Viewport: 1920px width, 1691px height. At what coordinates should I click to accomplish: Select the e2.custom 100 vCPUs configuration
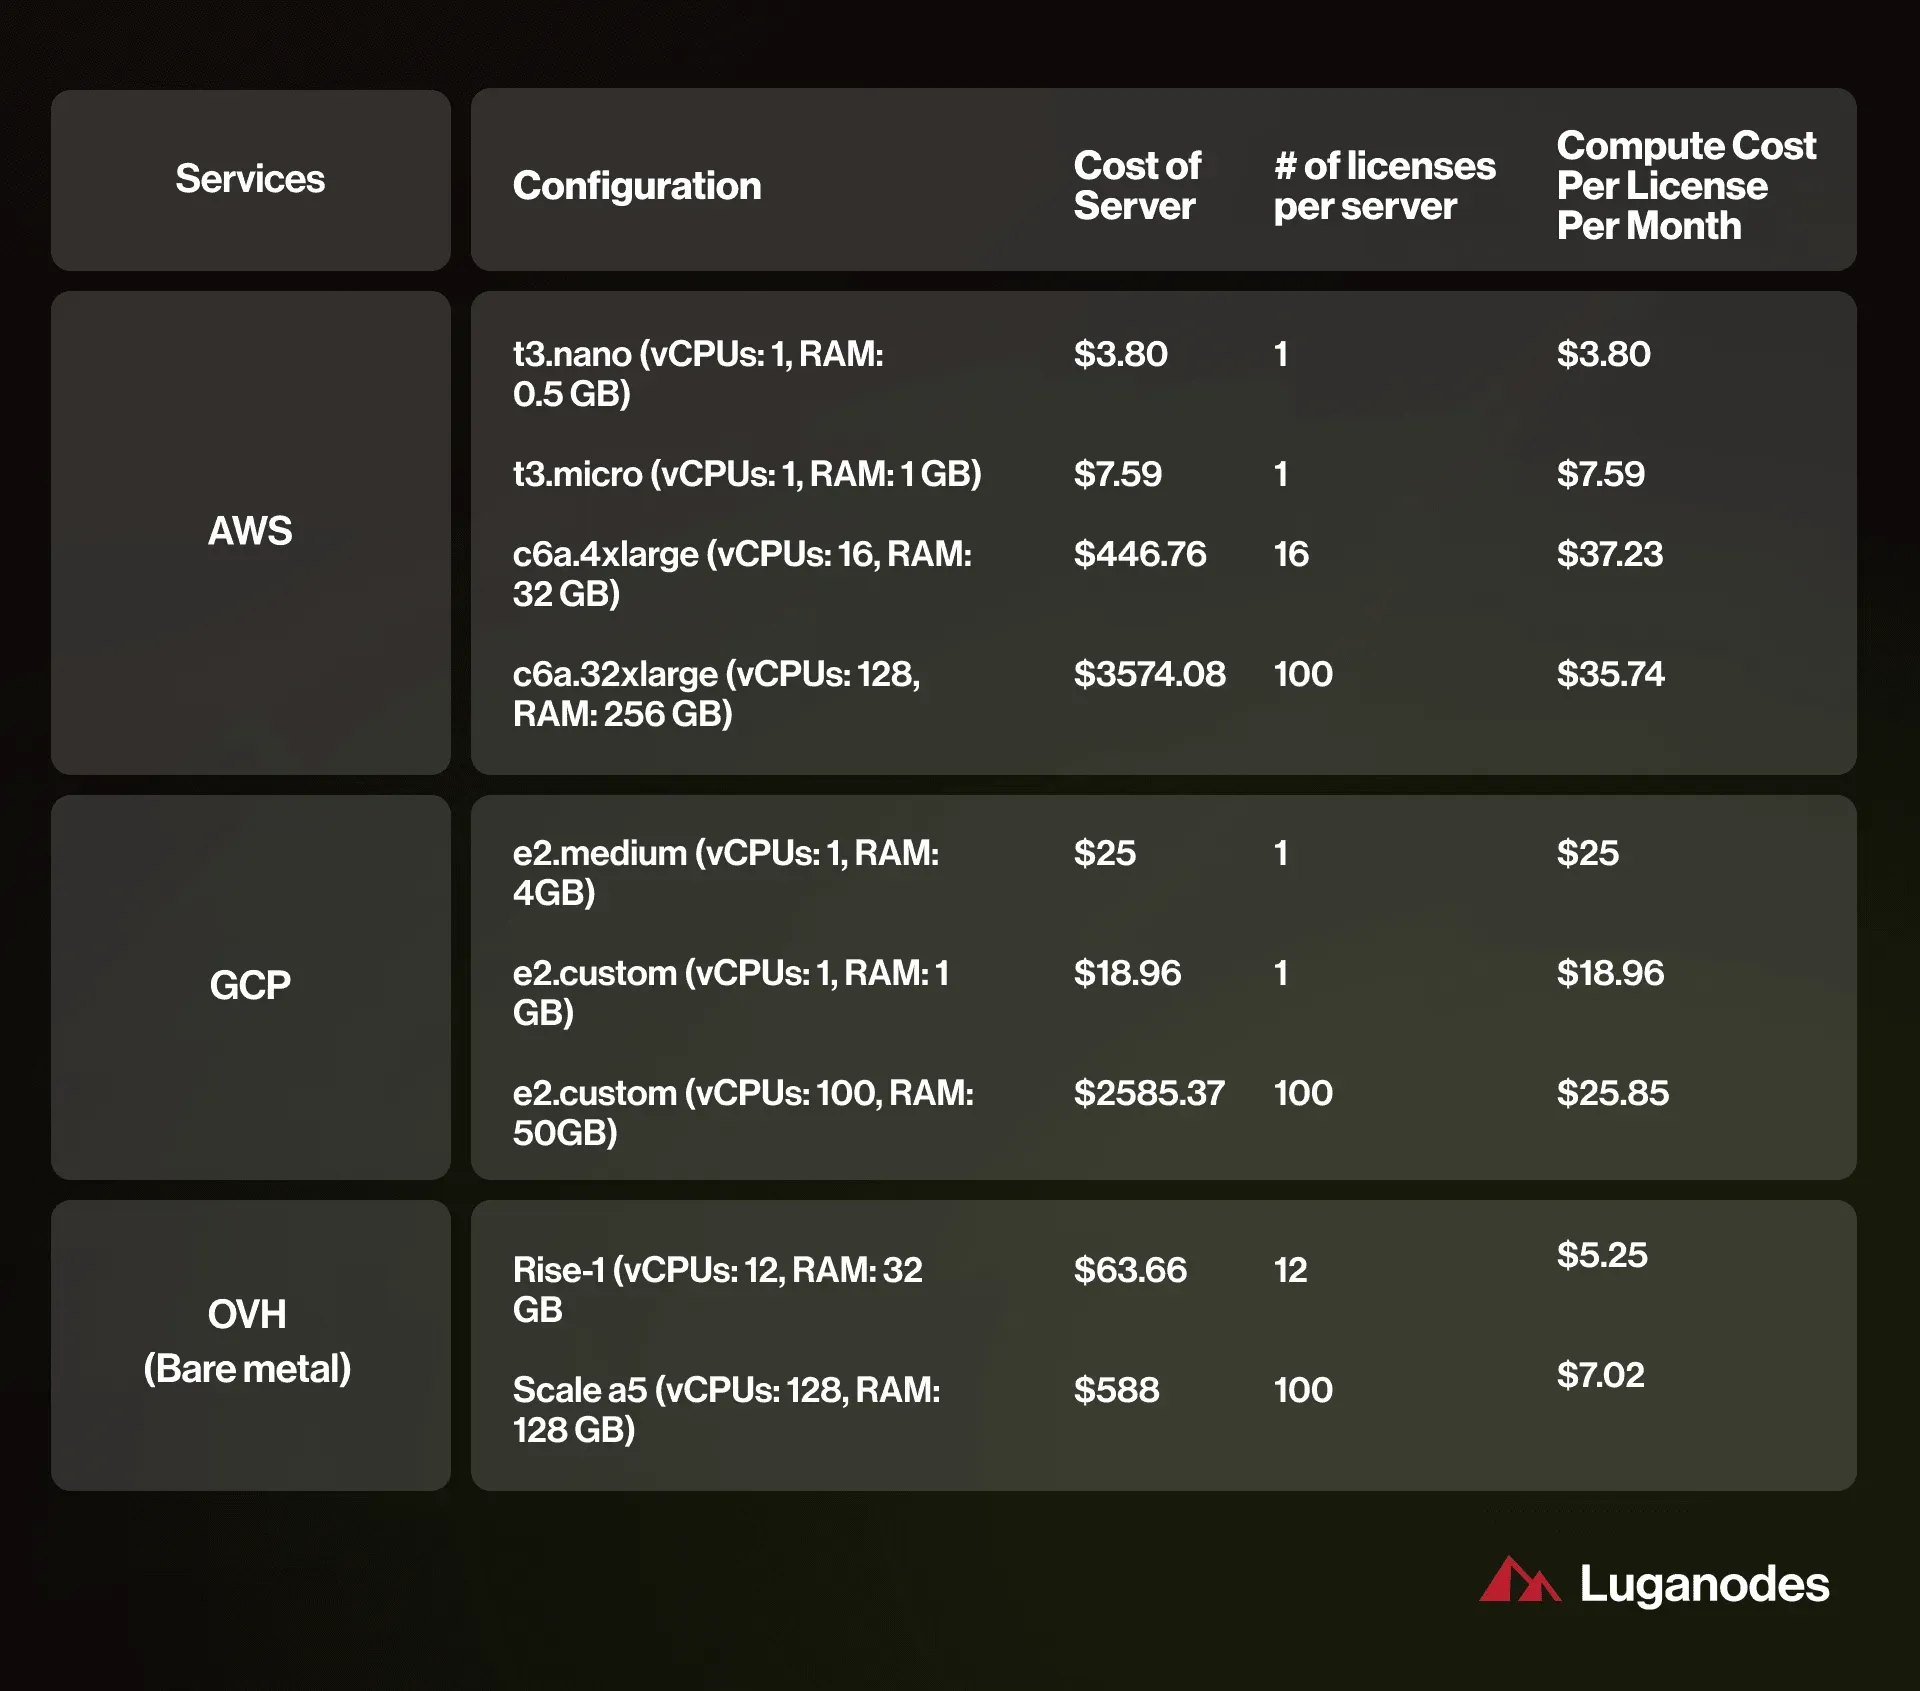click(743, 1112)
